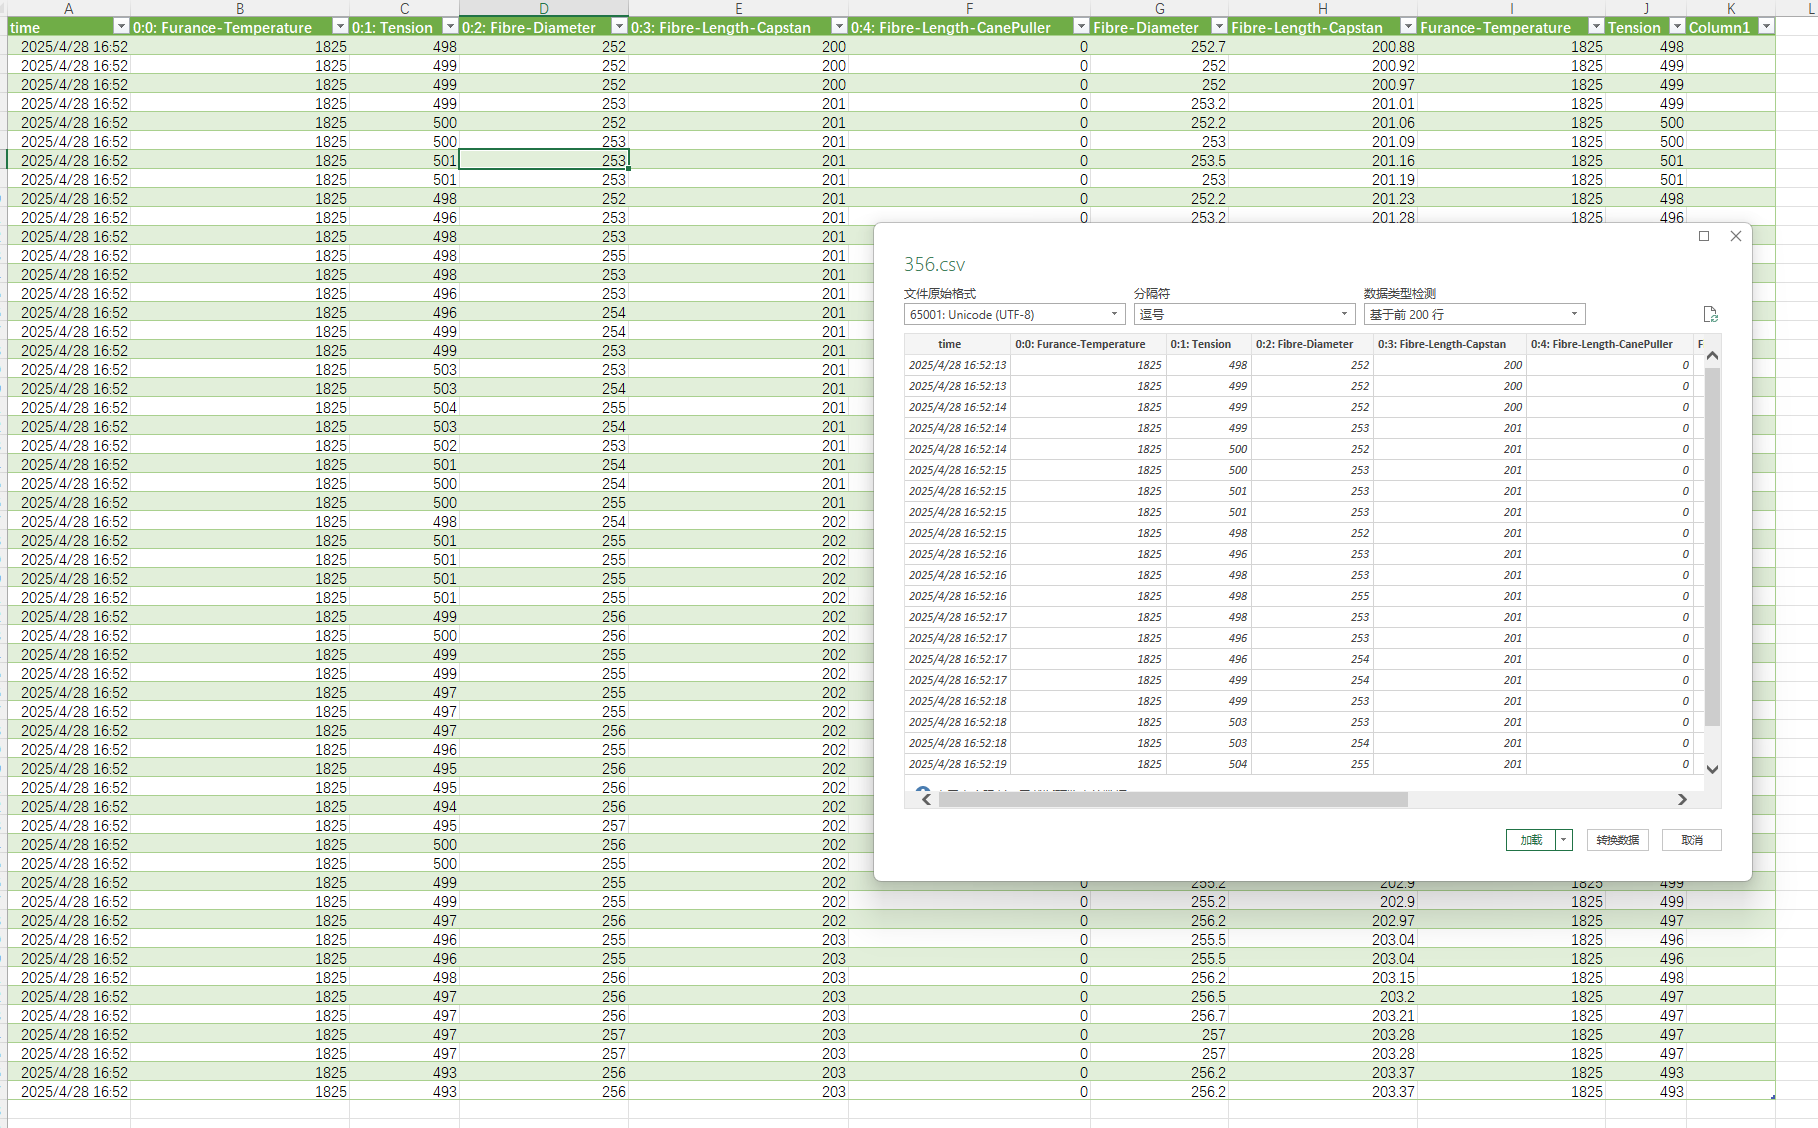The image size is (1818, 1128).
Task: Click the preview cell '2025/4/28 16:52:19'
Action: tap(957, 764)
